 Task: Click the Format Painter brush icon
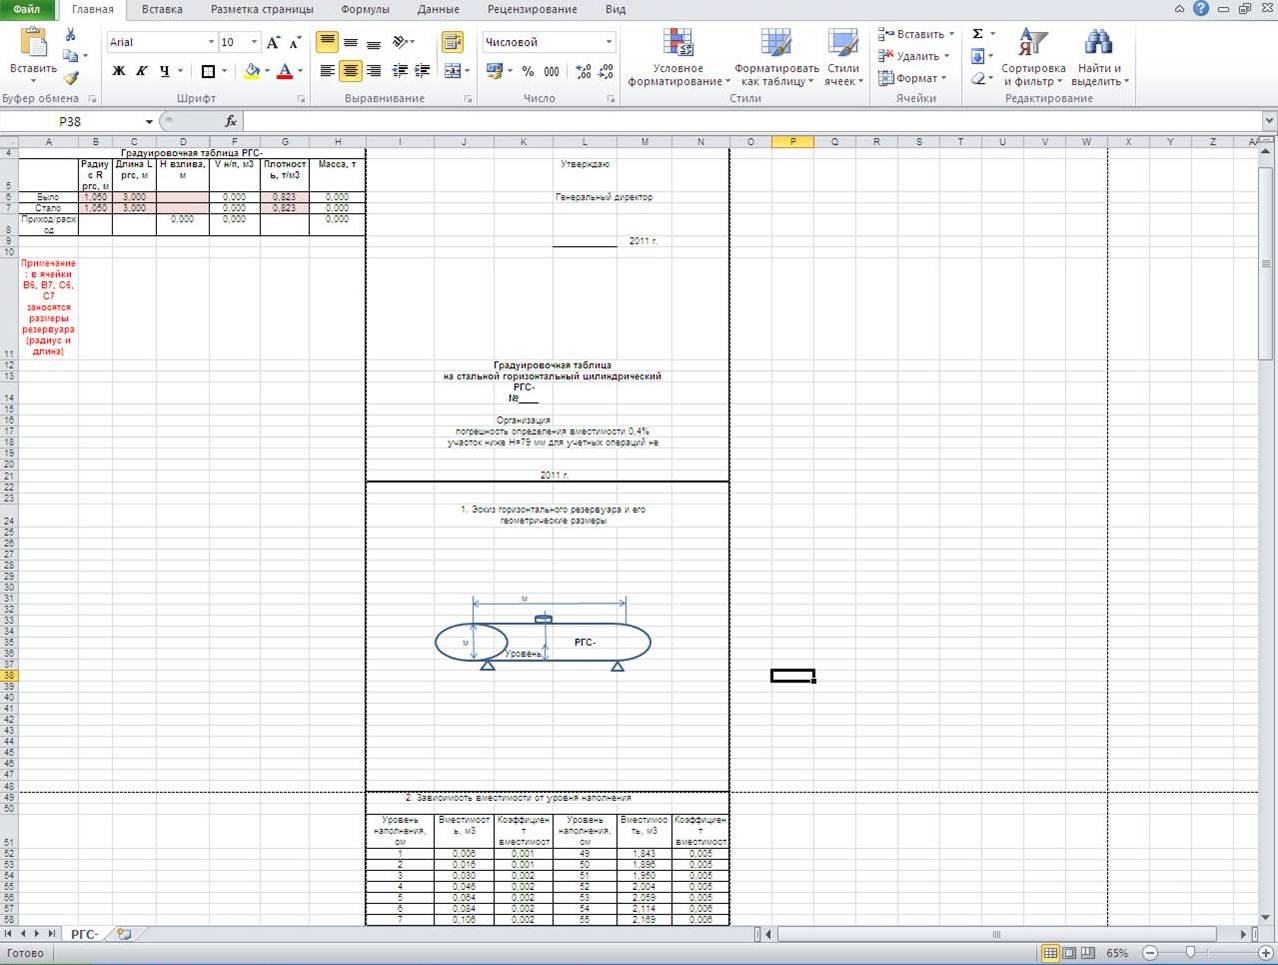(x=71, y=77)
